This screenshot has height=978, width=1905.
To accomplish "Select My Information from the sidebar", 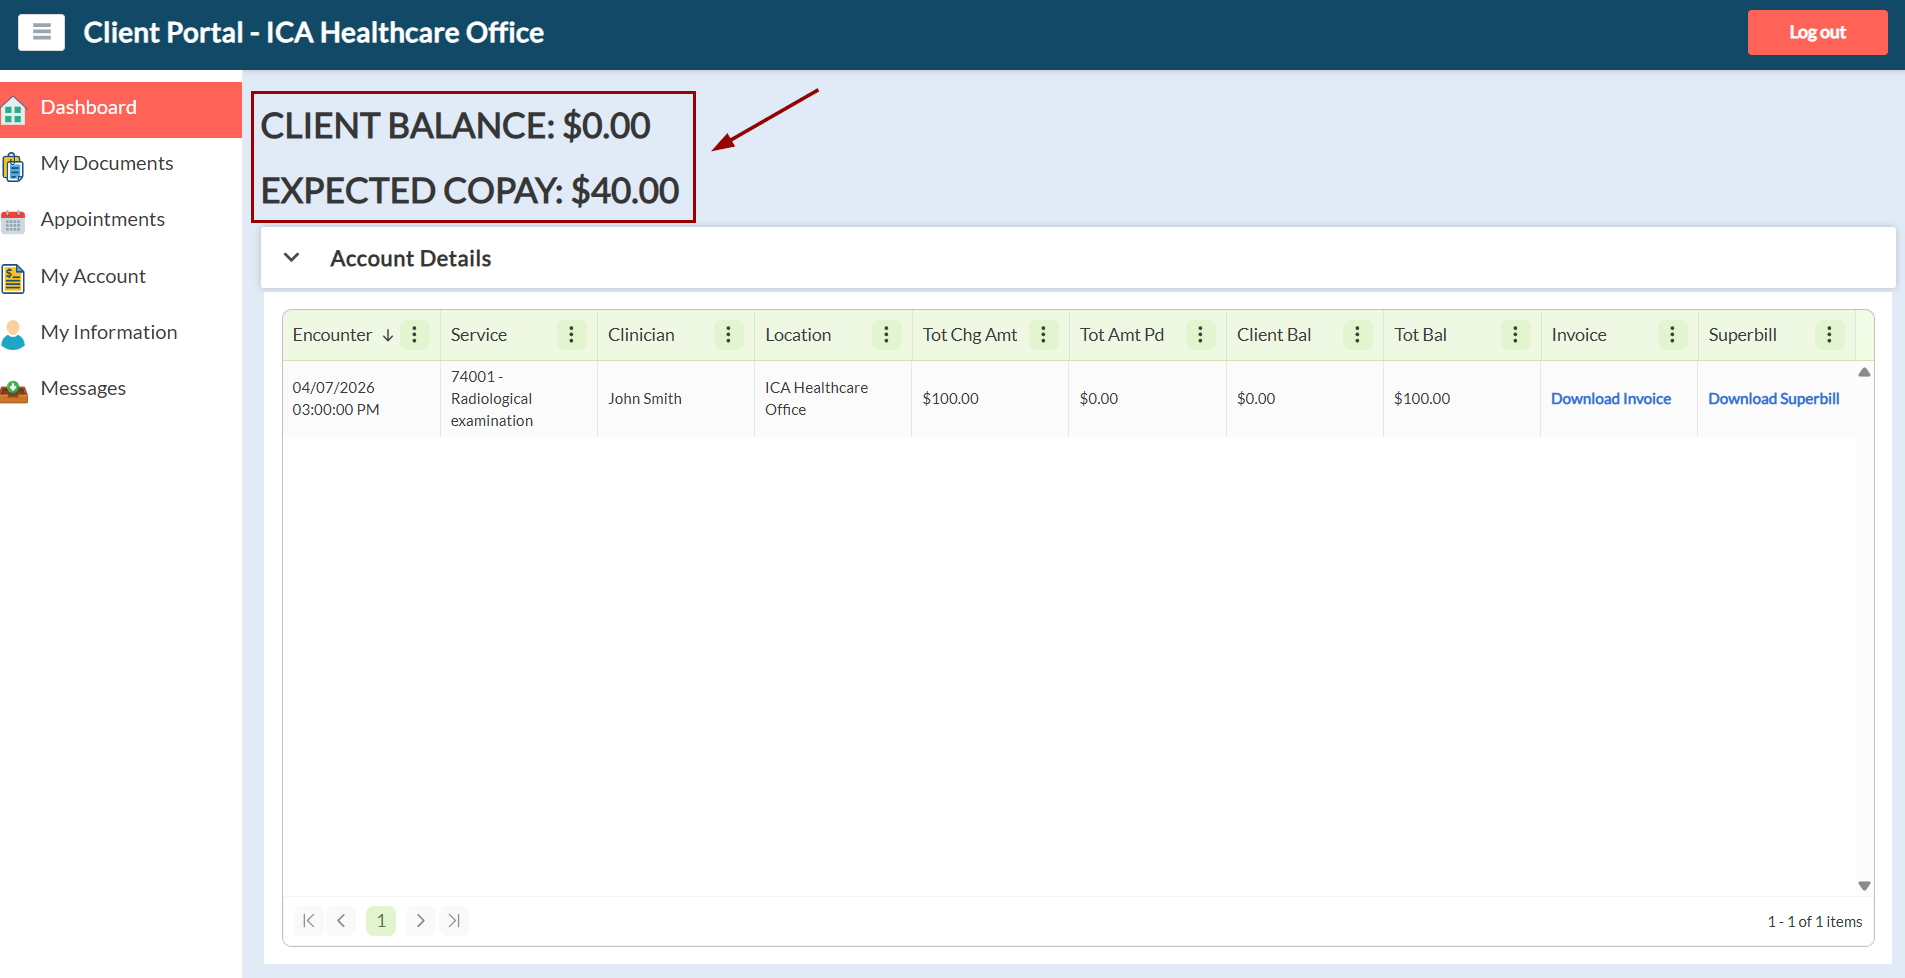I will point(108,332).
